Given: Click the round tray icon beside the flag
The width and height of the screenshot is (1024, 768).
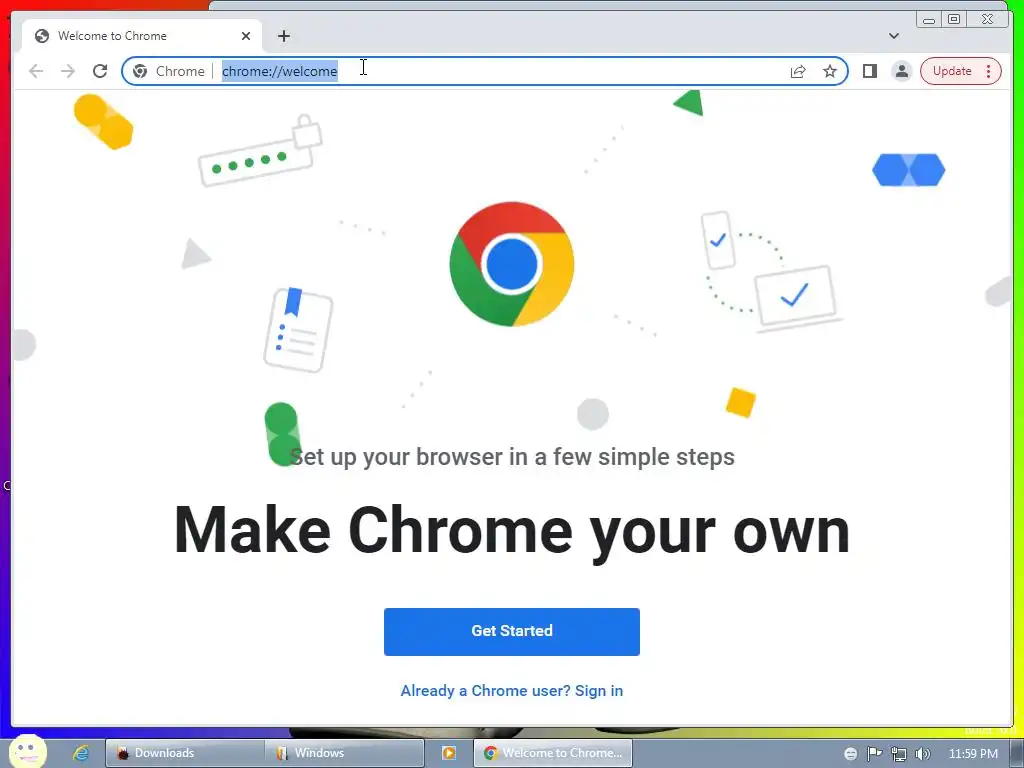Looking at the screenshot, I should (850, 754).
